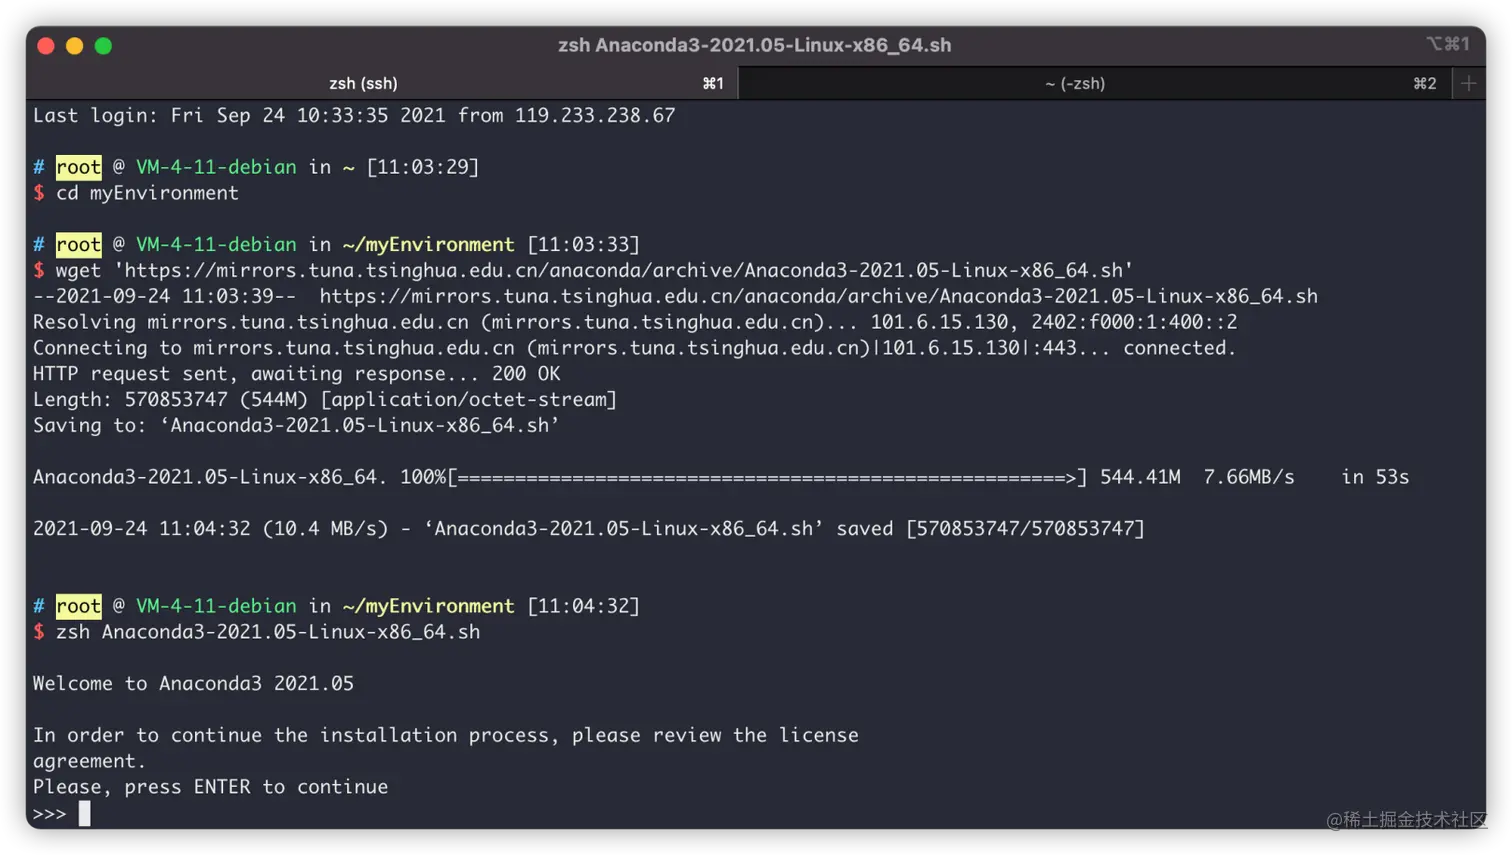Screen dimensions: 1512x855
Task: Click the 'Connecting to mirrors.tuna.tsinghua.edu.cn' line
Action: (635, 348)
